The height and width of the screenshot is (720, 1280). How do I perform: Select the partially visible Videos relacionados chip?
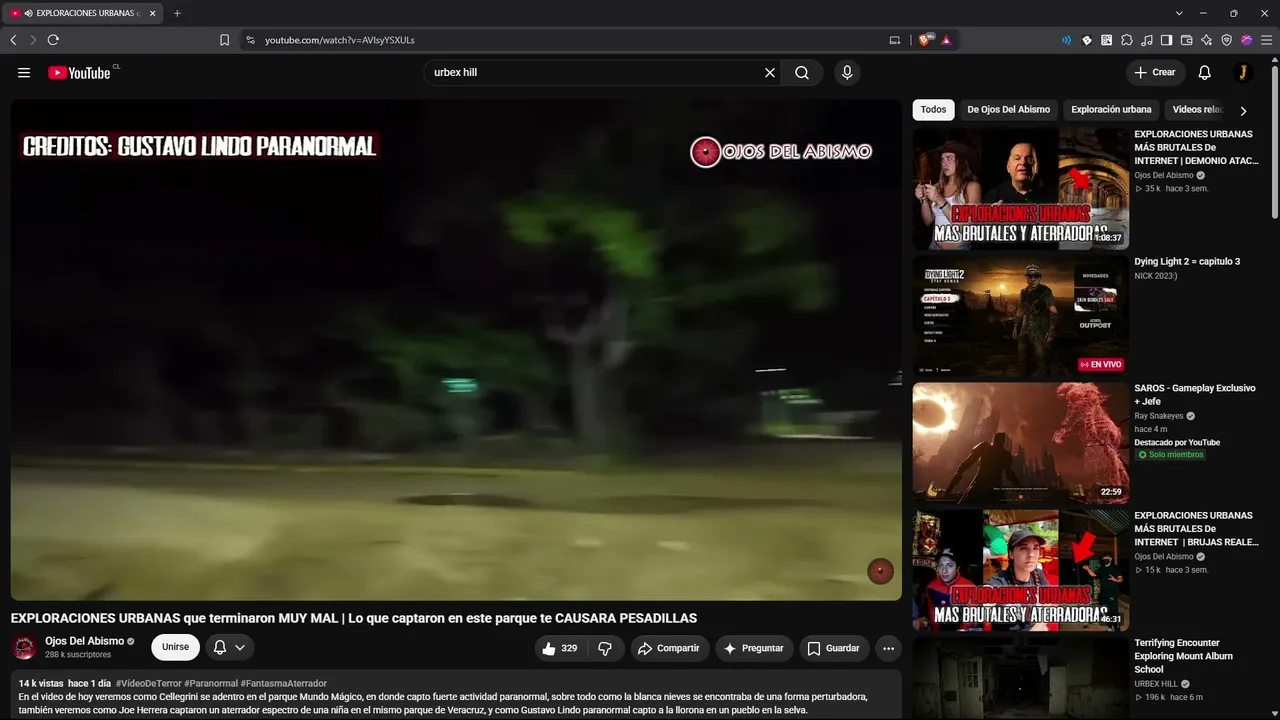coord(1197,110)
